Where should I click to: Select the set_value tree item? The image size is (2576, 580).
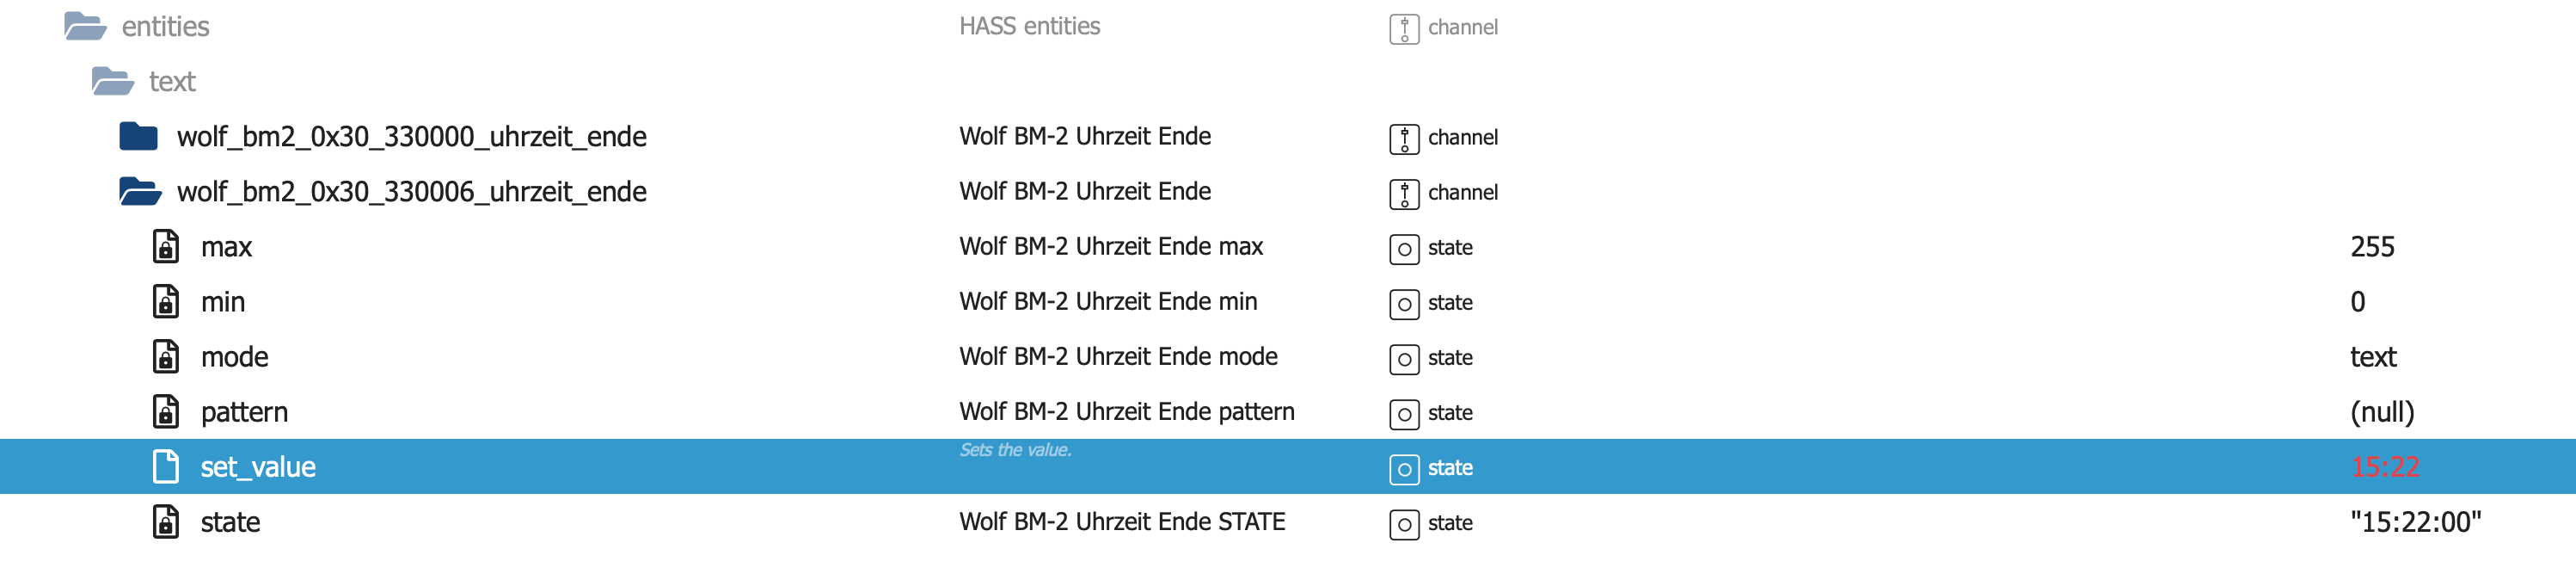pos(258,467)
